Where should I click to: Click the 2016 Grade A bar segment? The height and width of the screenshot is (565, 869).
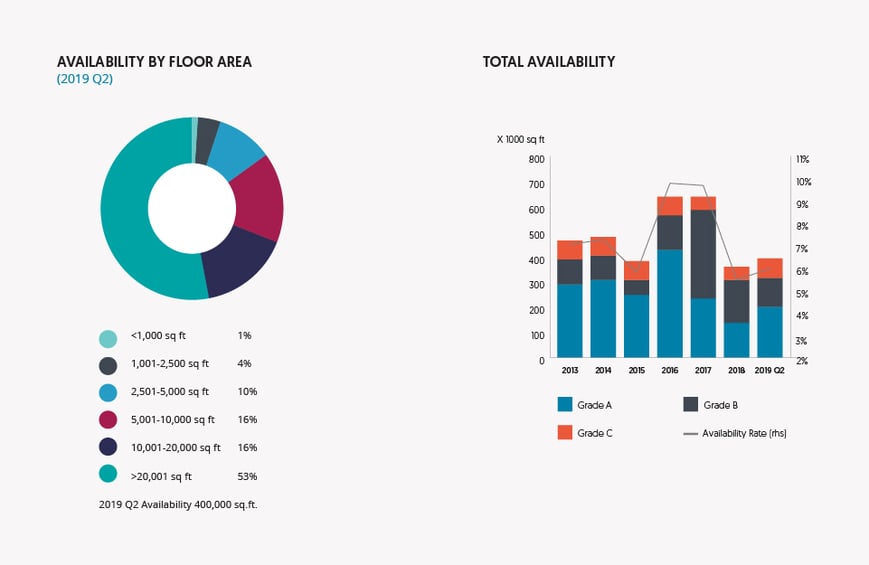(669, 303)
